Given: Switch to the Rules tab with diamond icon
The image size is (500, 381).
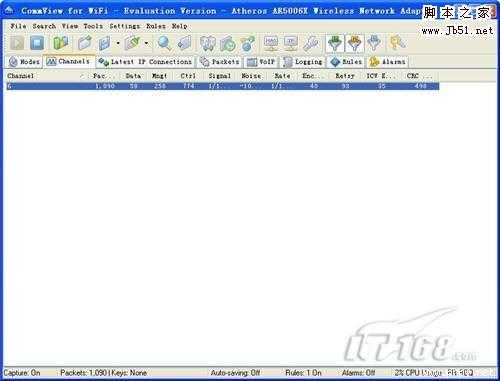Looking at the screenshot, I should (346, 62).
